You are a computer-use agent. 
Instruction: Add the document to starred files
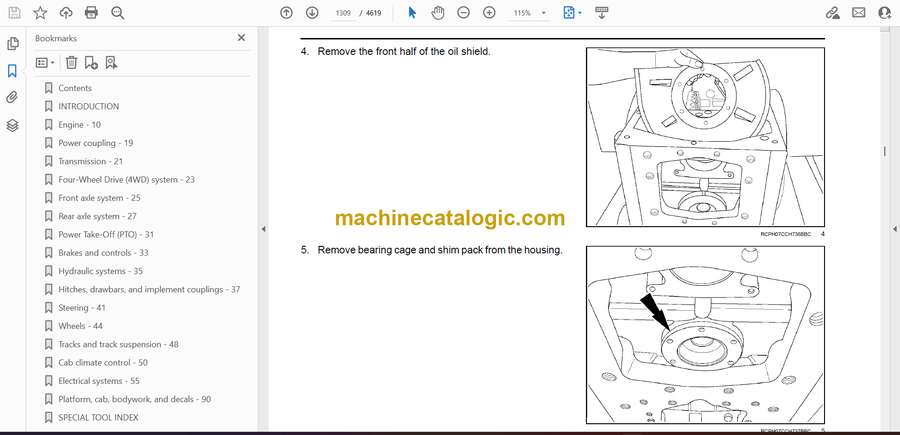(40, 13)
